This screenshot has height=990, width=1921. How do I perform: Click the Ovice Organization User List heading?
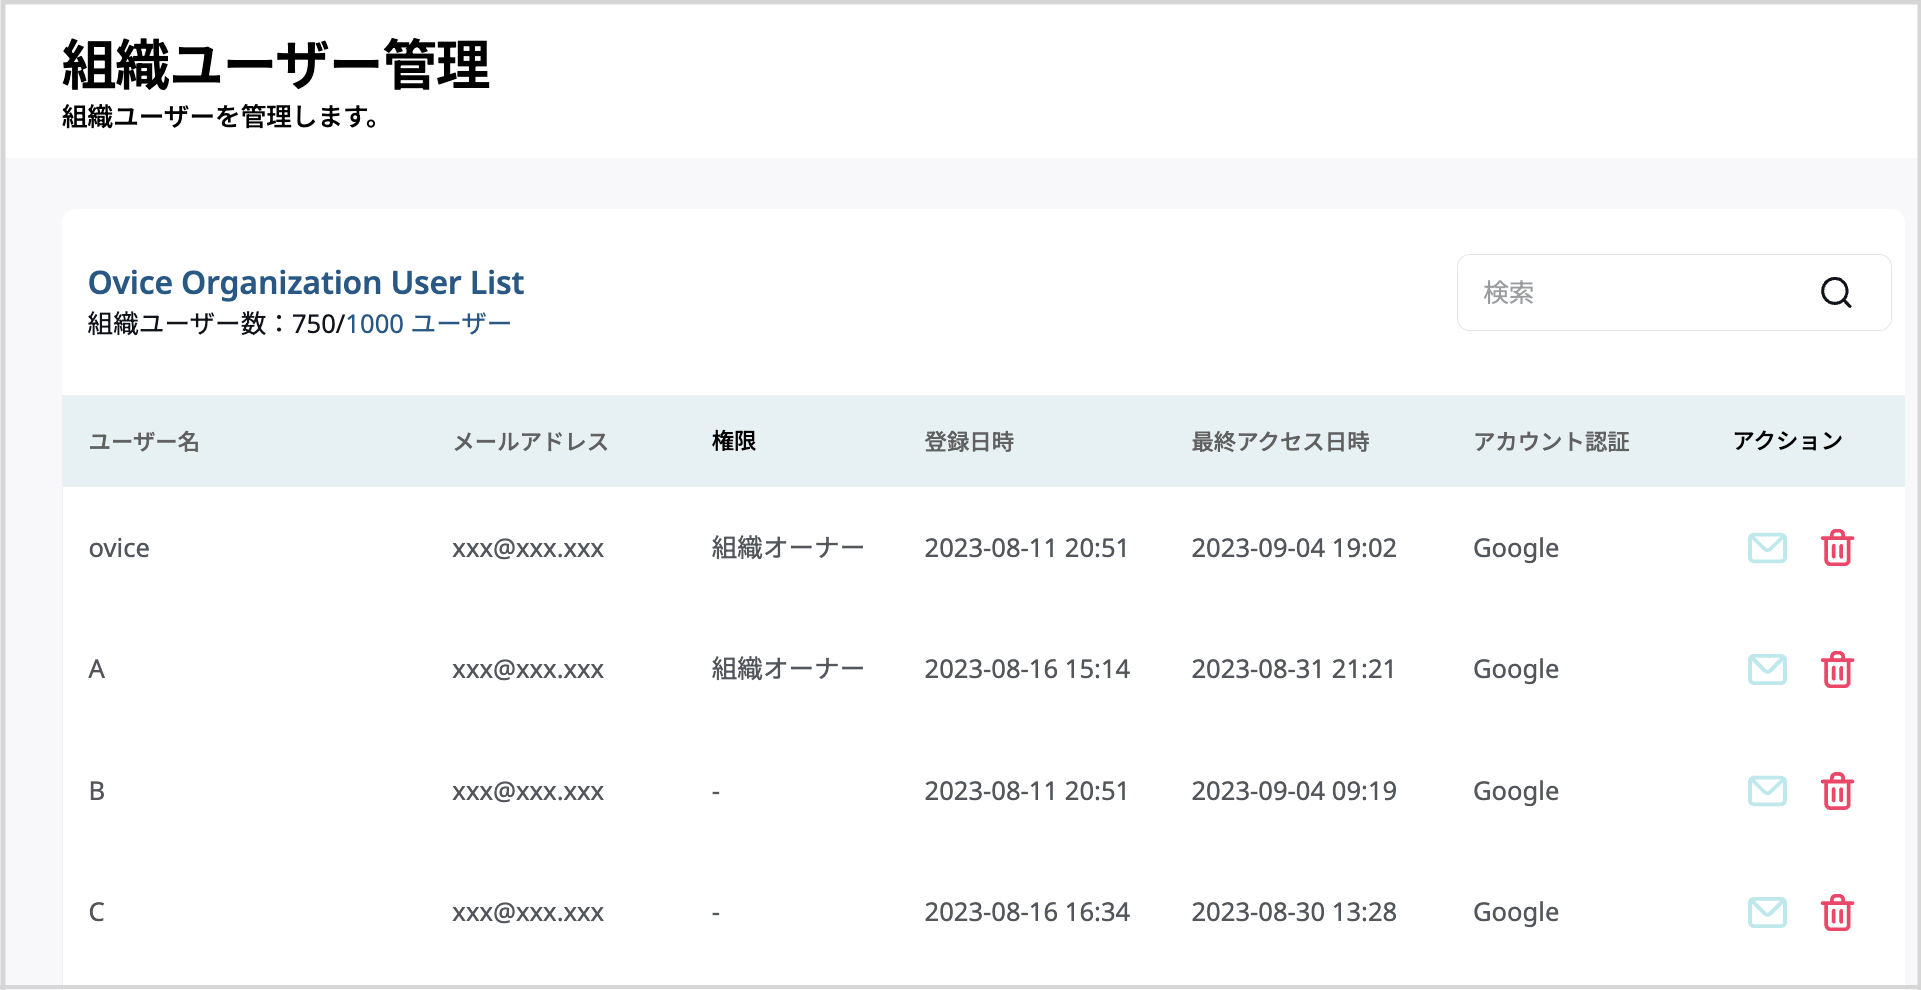pos(306,283)
